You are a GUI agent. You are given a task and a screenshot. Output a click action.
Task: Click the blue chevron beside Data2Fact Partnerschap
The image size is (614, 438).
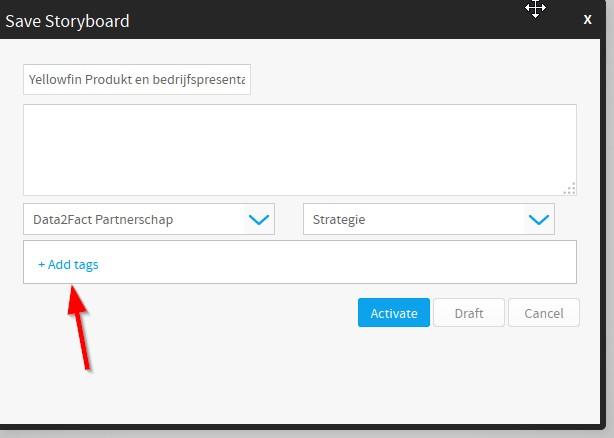tap(259, 220)
